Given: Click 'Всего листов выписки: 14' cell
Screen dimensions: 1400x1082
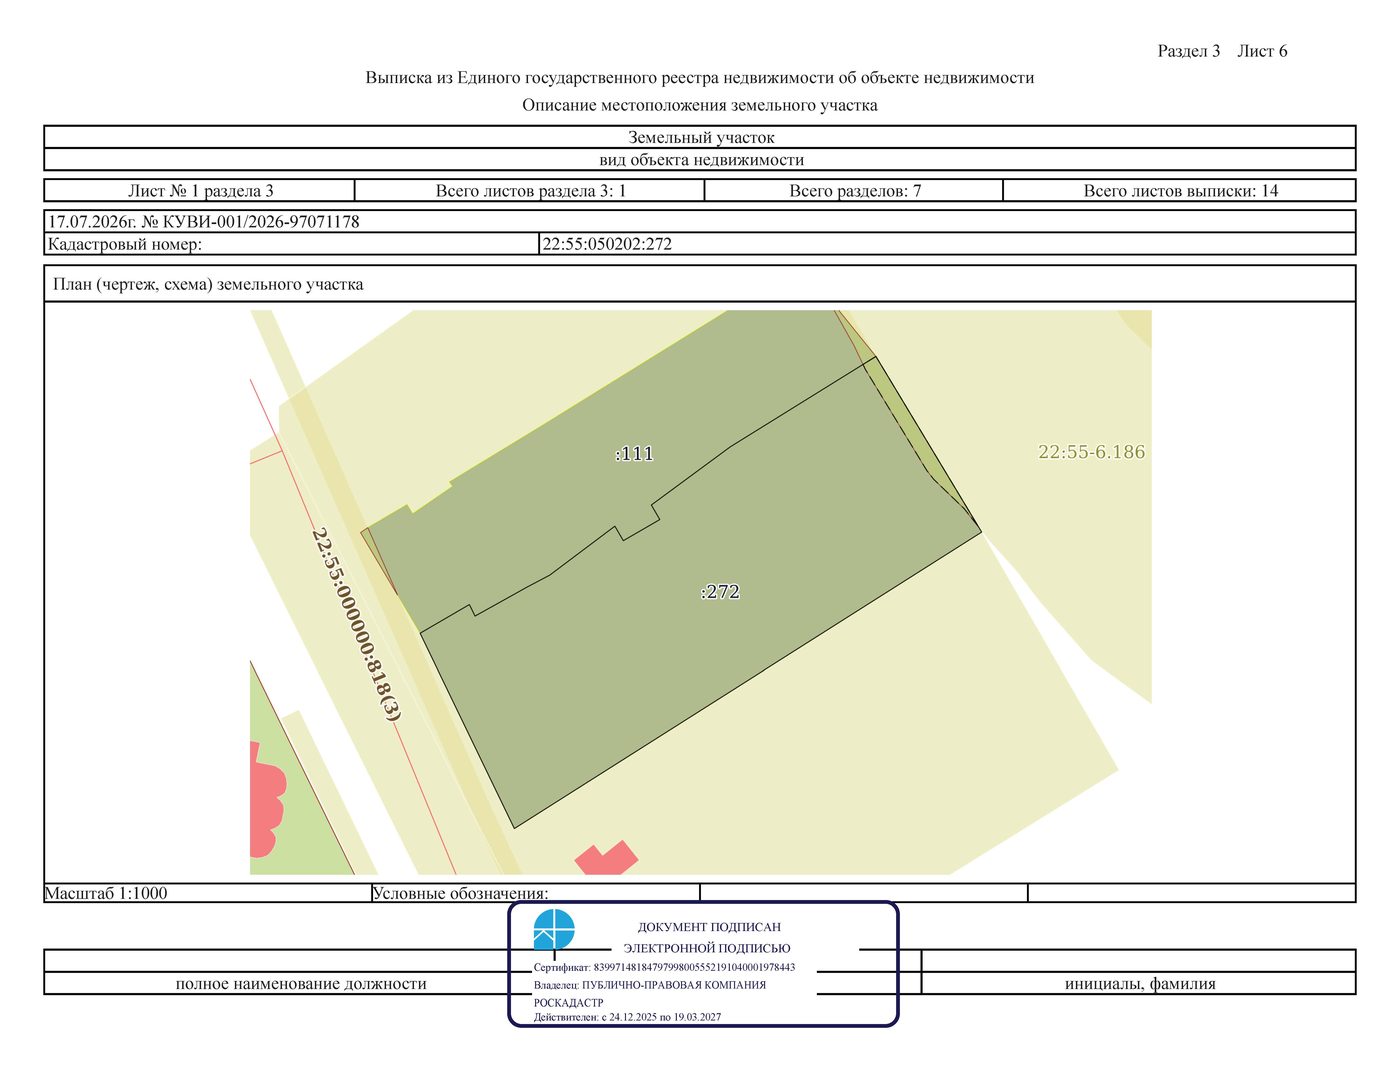Looking at the screenshot, I should point(1180,191).
